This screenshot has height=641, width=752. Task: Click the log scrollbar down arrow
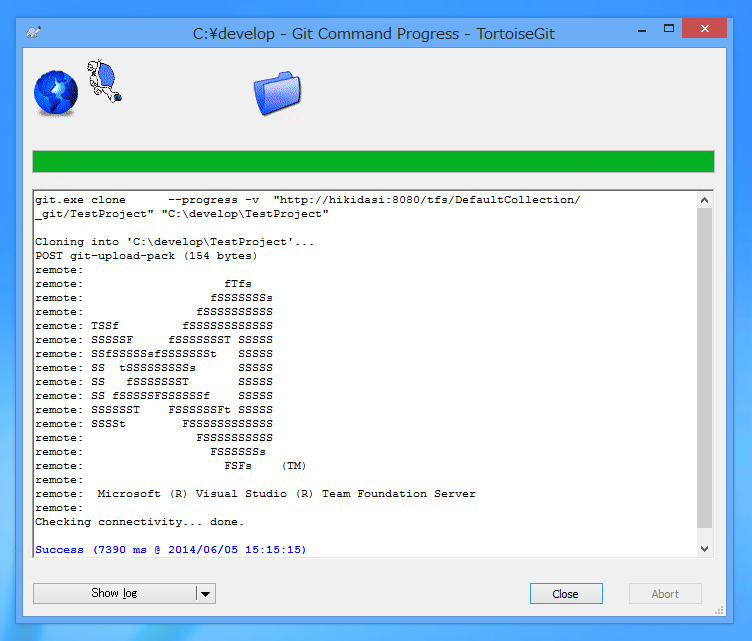[705, 549]
